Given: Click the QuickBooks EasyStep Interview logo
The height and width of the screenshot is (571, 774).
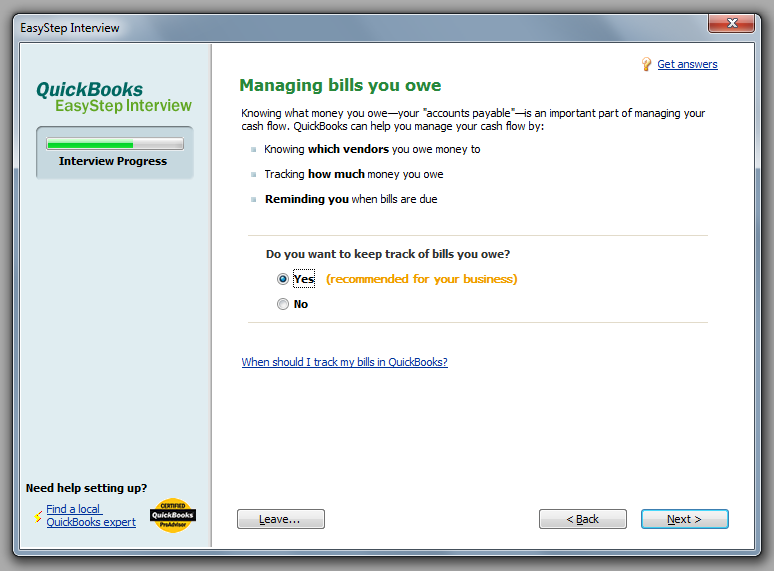Looking at the screenshot, I should pos(114,97).
